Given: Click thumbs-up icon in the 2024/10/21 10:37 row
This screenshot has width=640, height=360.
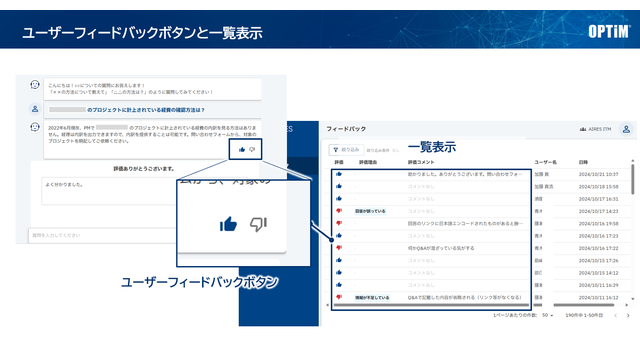Looking at the screenshot, I should (339, 174).
